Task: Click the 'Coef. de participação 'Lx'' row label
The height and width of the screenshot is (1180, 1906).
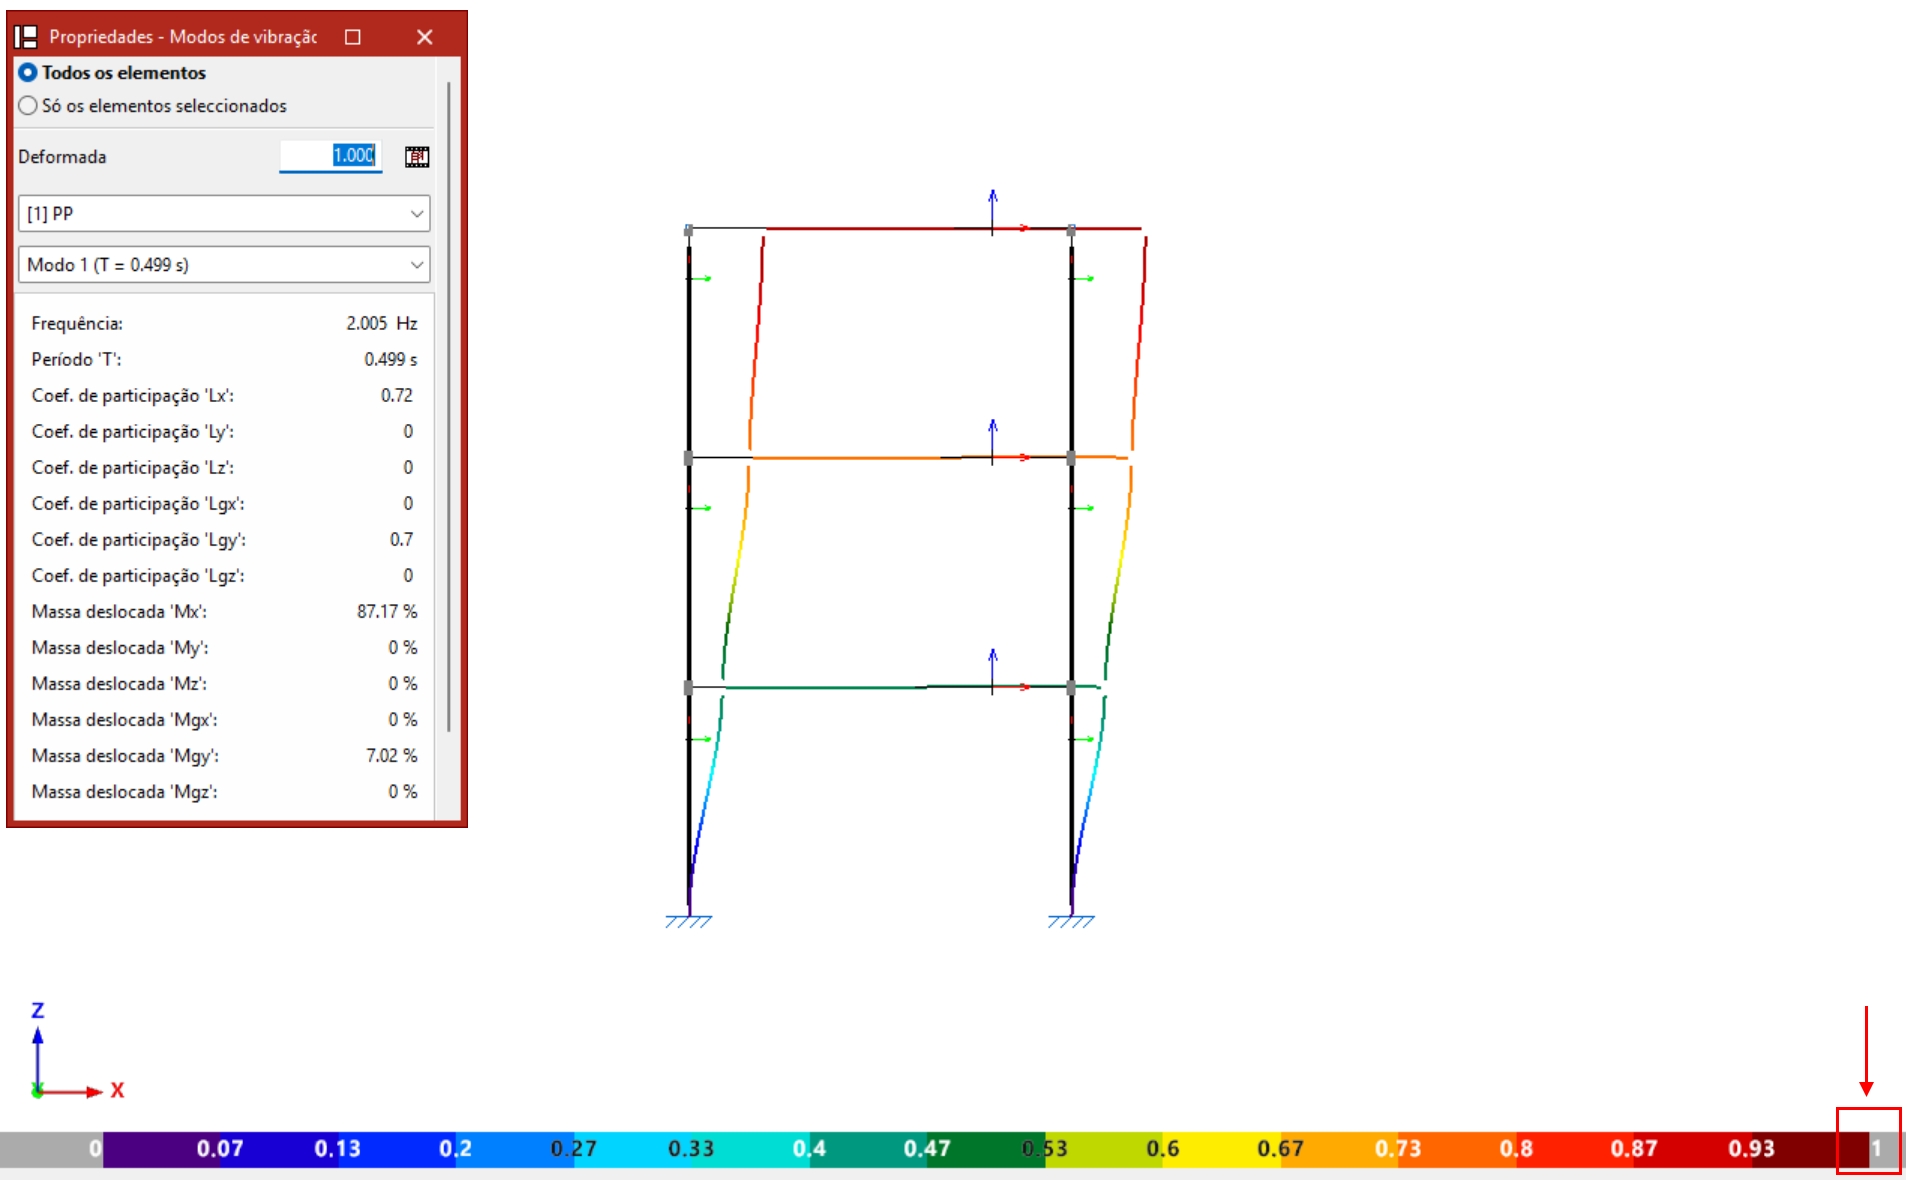Action: (133, 395)
